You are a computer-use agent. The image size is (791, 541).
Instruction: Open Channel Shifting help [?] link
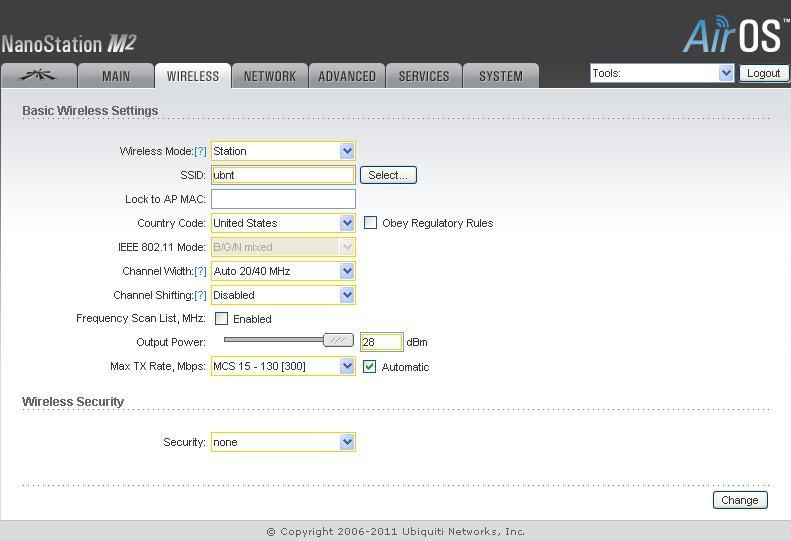click(200, 296)
